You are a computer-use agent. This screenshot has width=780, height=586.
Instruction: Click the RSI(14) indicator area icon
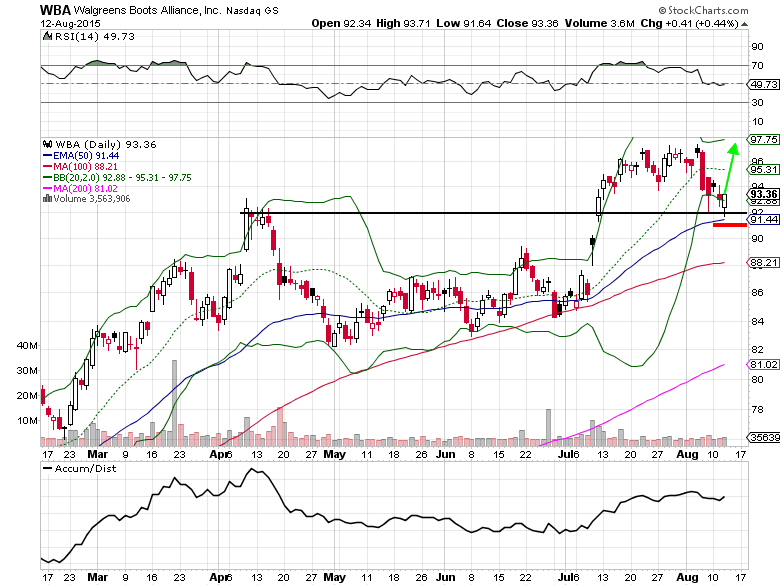point(47,37)
